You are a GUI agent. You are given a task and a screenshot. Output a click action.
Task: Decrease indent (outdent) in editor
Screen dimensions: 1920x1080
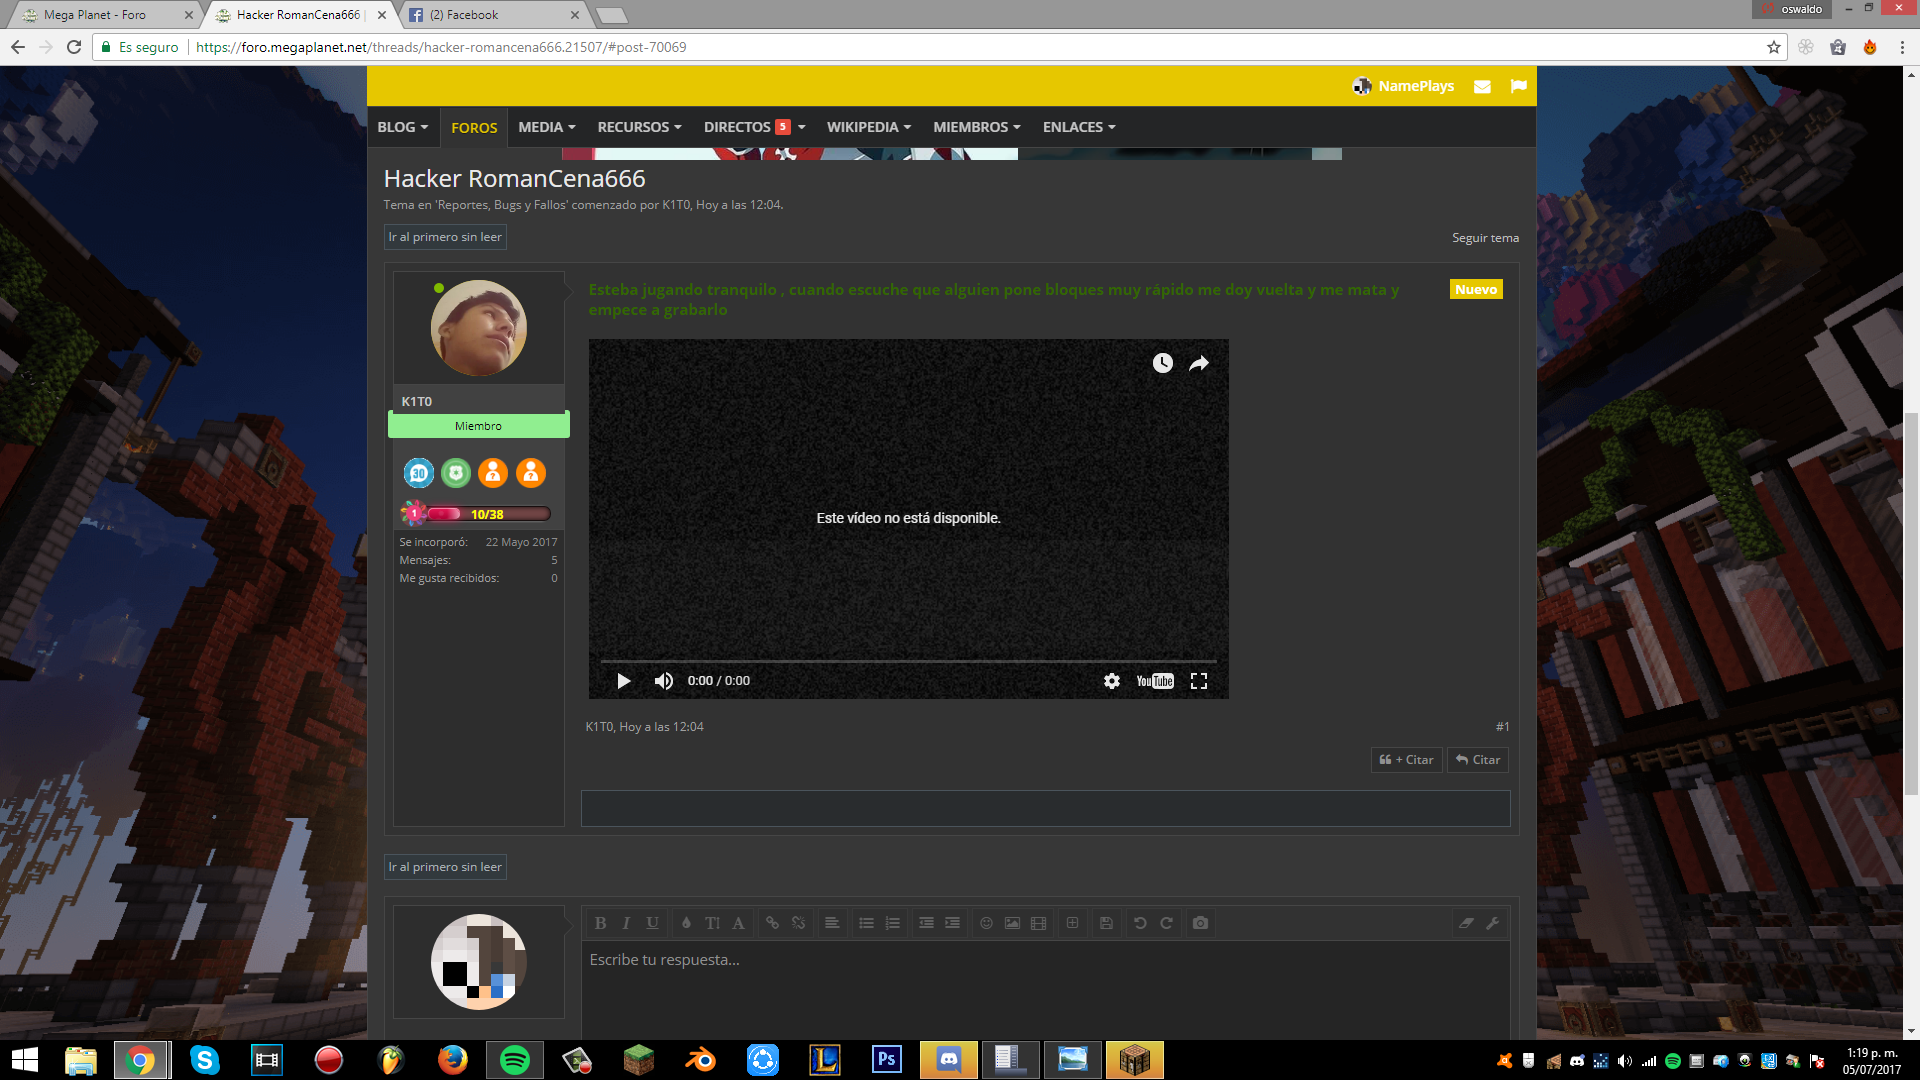pos(926,923)
